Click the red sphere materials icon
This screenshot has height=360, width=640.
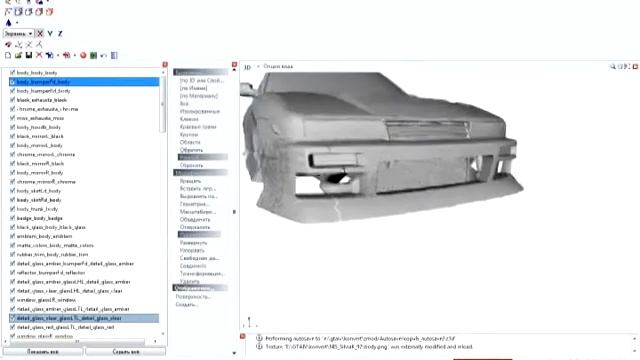83,55
